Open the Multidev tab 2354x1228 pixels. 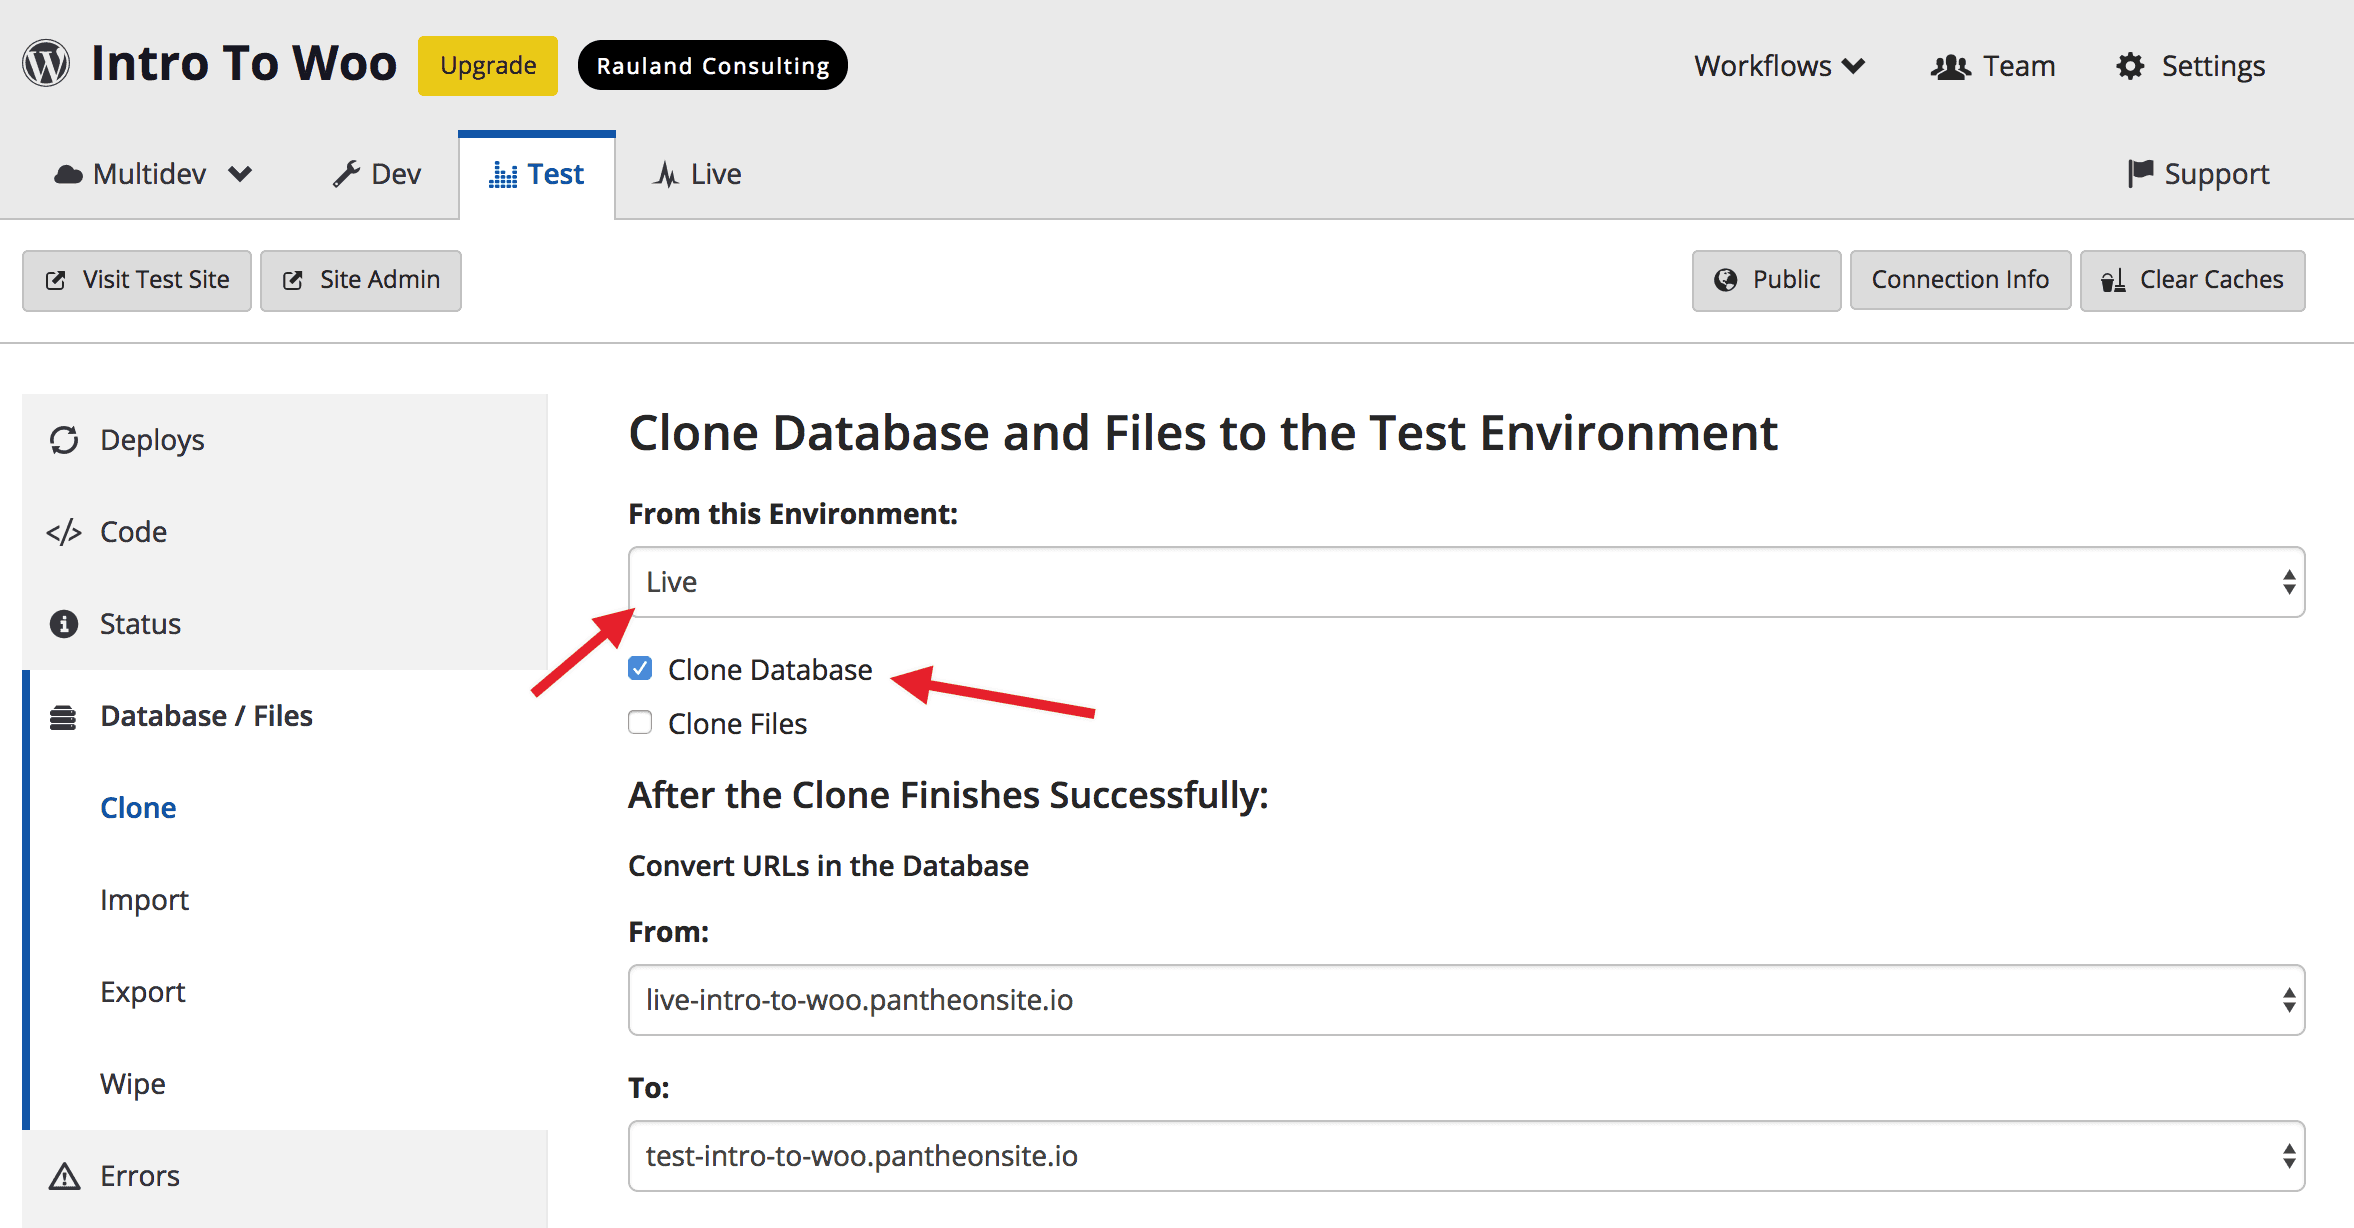coord(153,174)
